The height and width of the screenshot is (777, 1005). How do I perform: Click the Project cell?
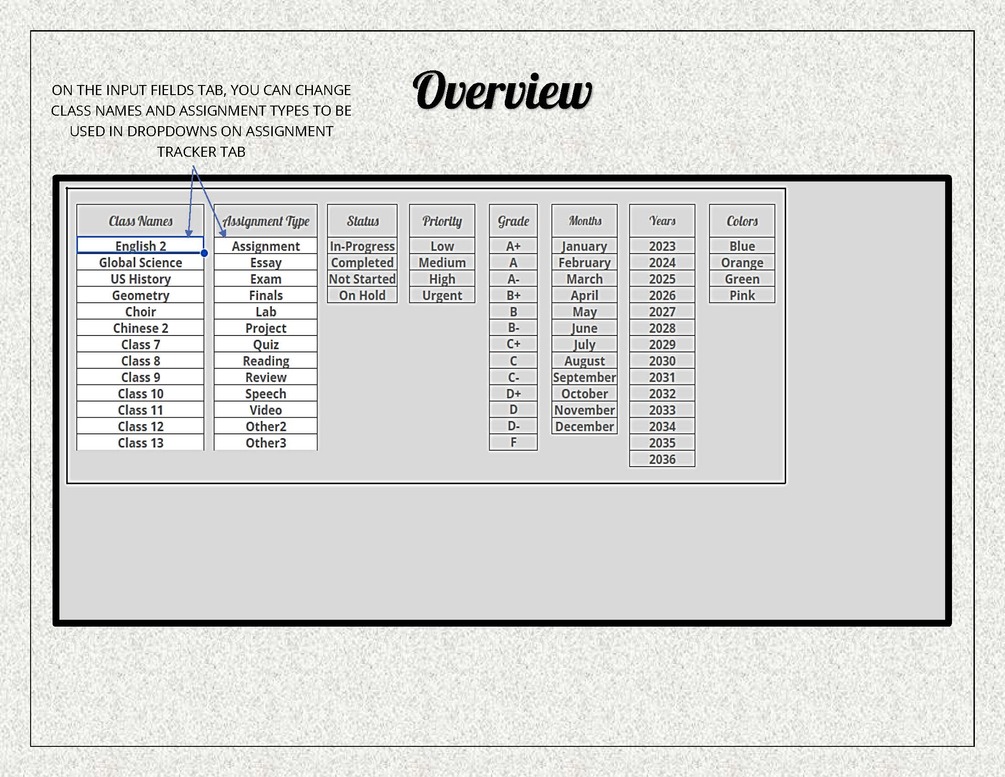click(x=265, y=328)
